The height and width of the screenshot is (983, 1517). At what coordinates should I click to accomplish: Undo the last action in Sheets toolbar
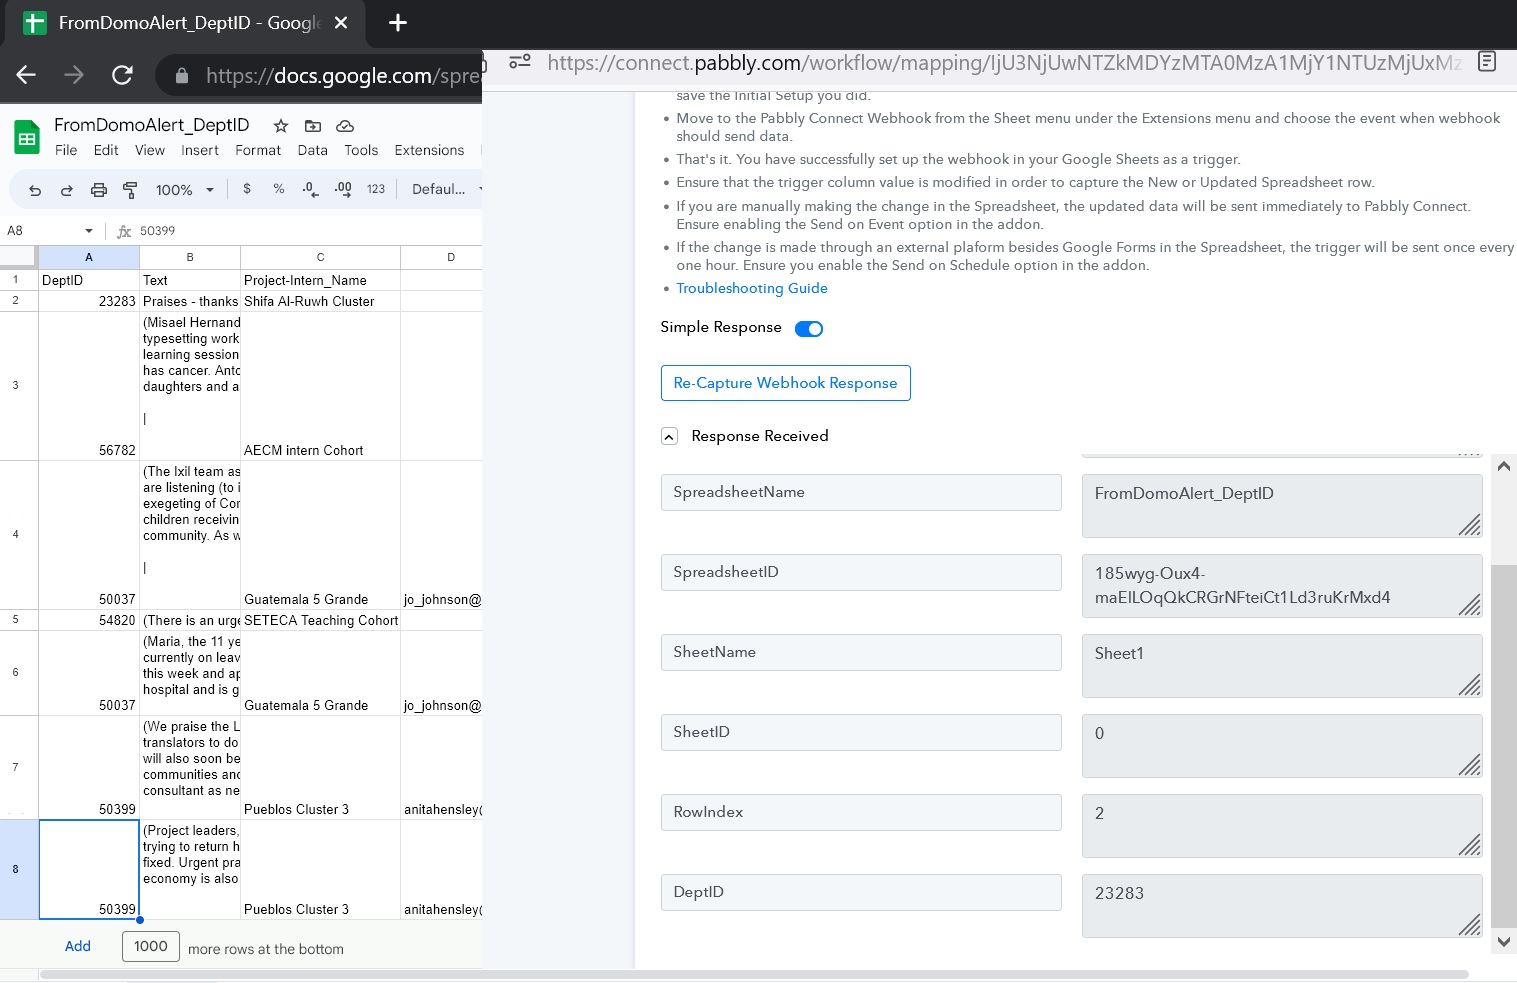(x=35, y=190)
